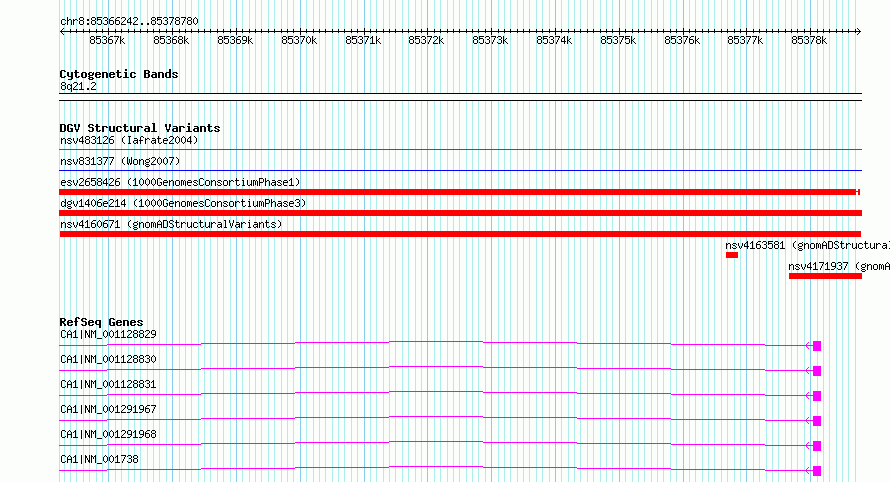
Task: Click the ruler's left arrowhead
Action: [x=62, y=31]
